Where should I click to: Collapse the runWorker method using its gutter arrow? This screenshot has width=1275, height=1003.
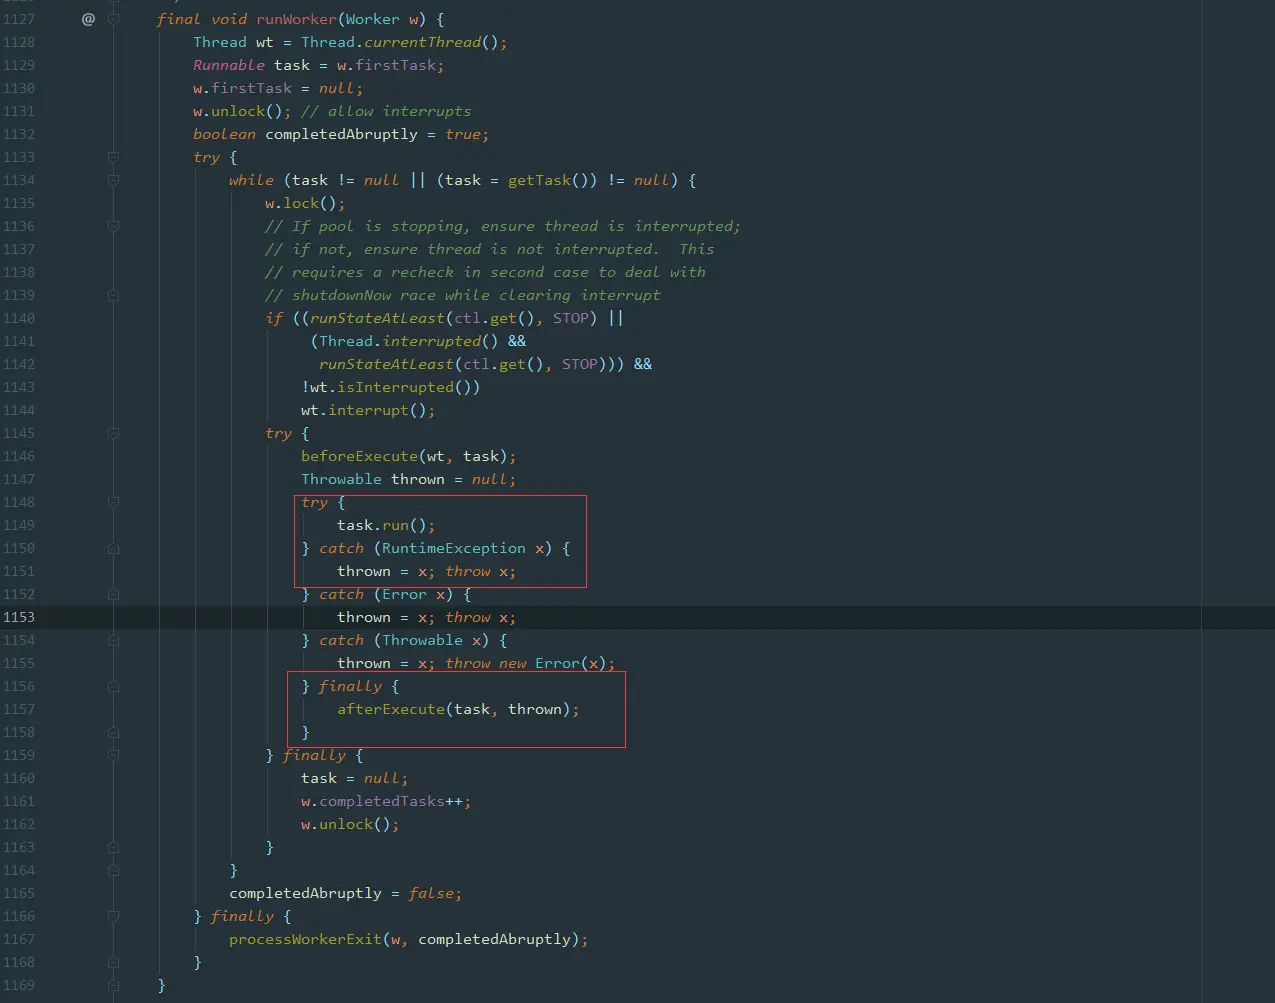click(x=112, y=18)
